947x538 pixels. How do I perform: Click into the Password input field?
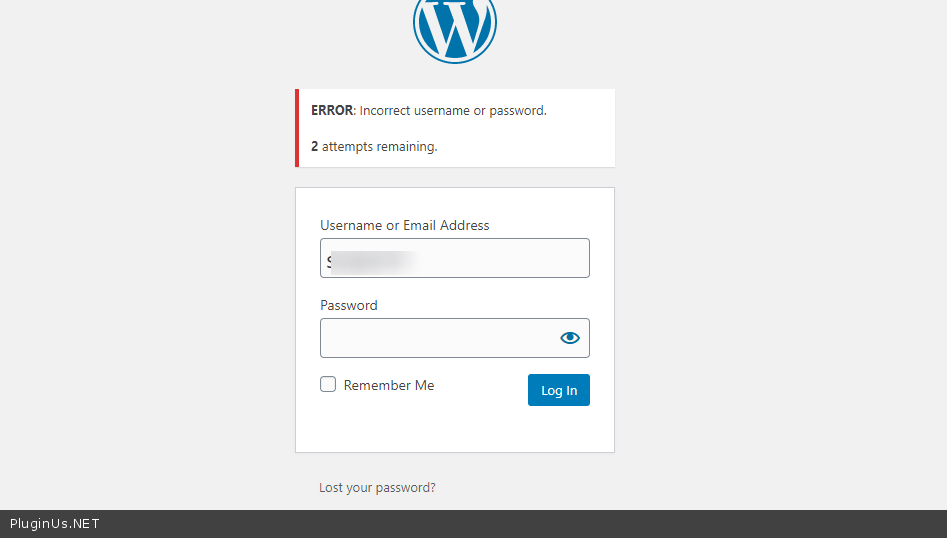[x=437, y=338]
